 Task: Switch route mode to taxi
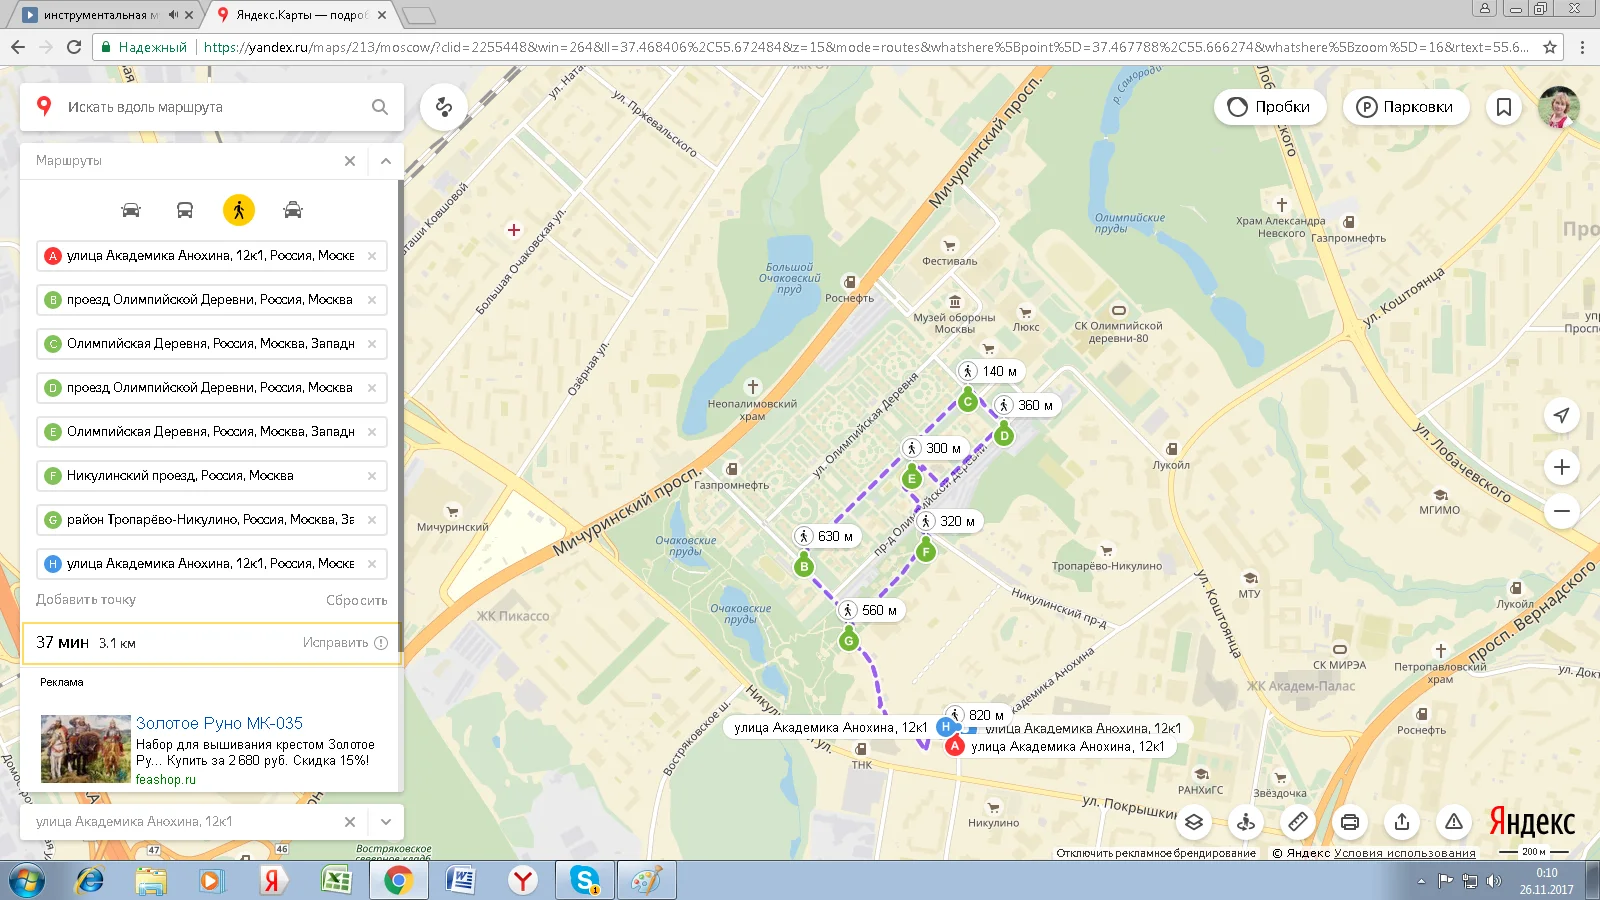click(x=293, y=210)
